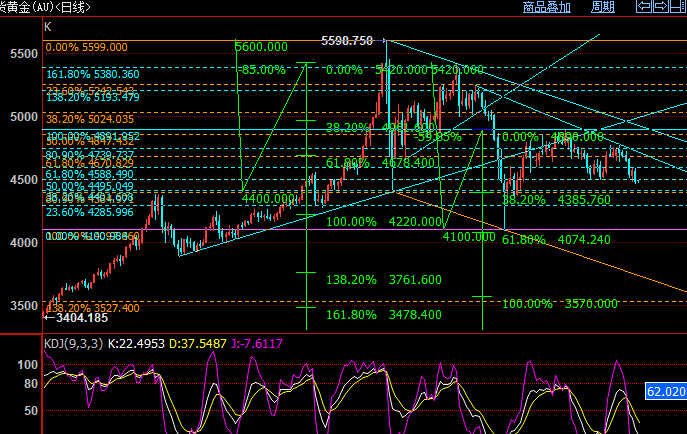Click the 100.00% 4220.000 level label
This screenshot has width=687, height=434.
point(384,222)
